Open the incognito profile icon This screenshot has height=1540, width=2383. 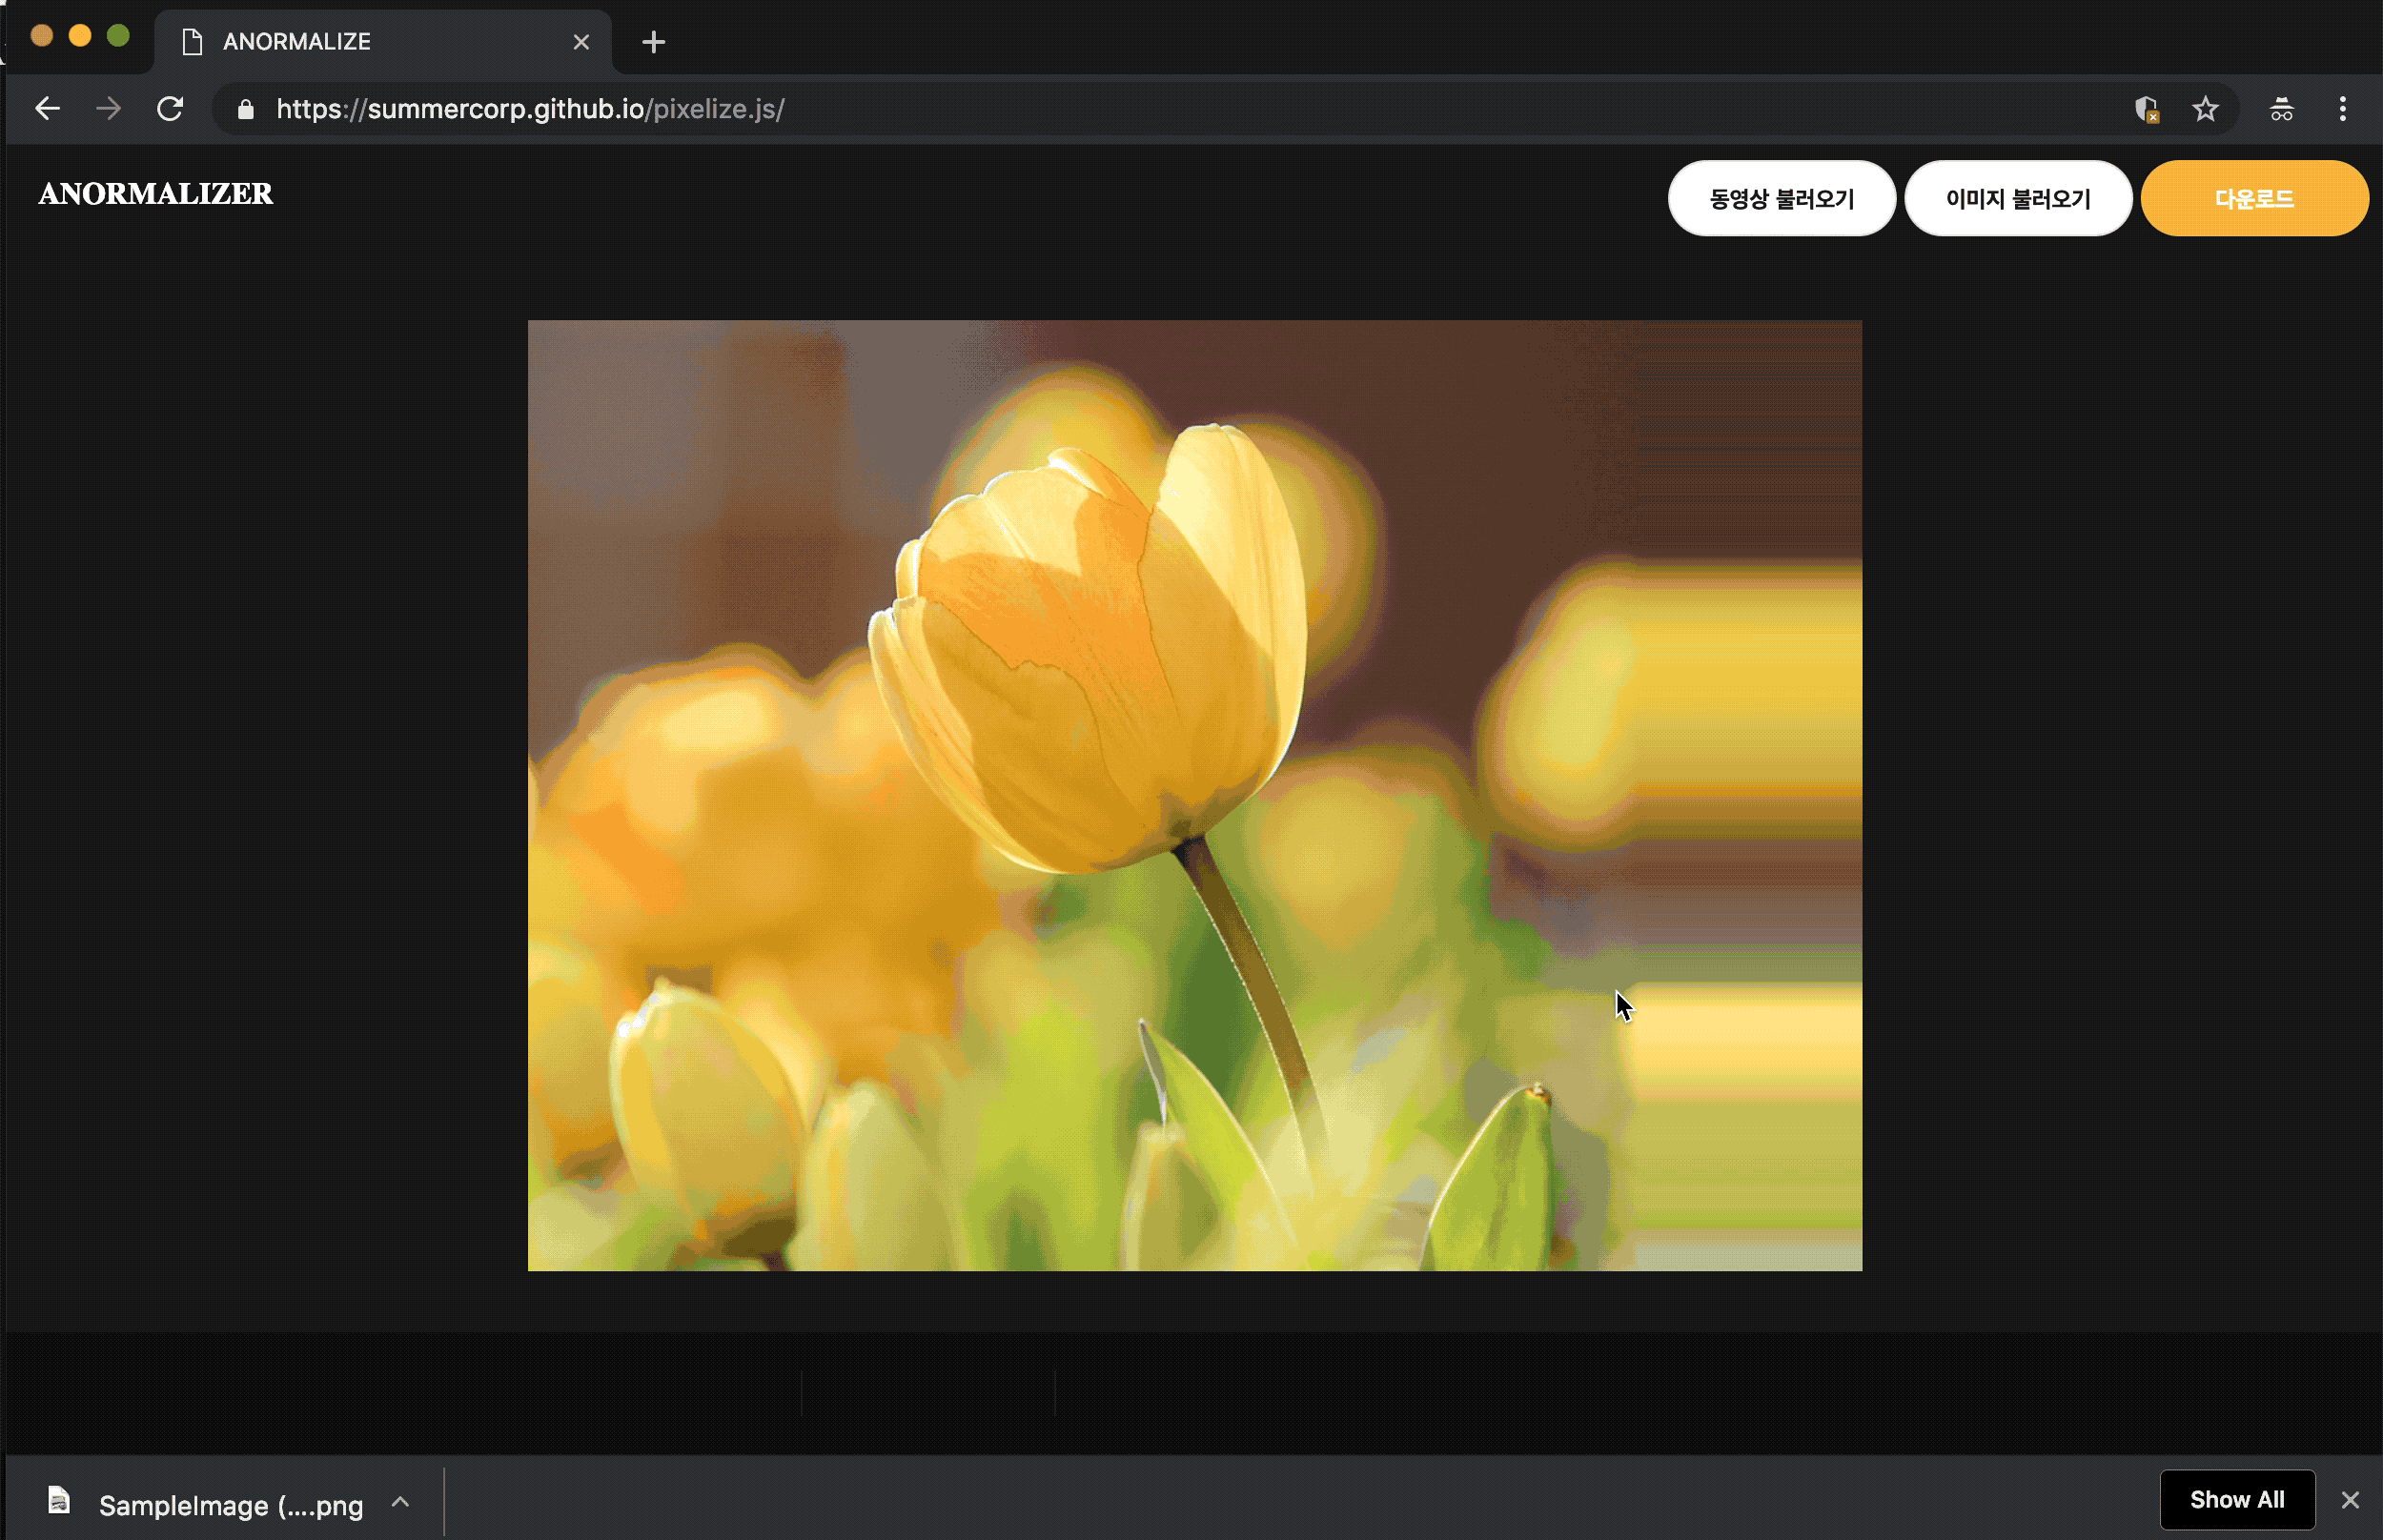point(2281,109)
